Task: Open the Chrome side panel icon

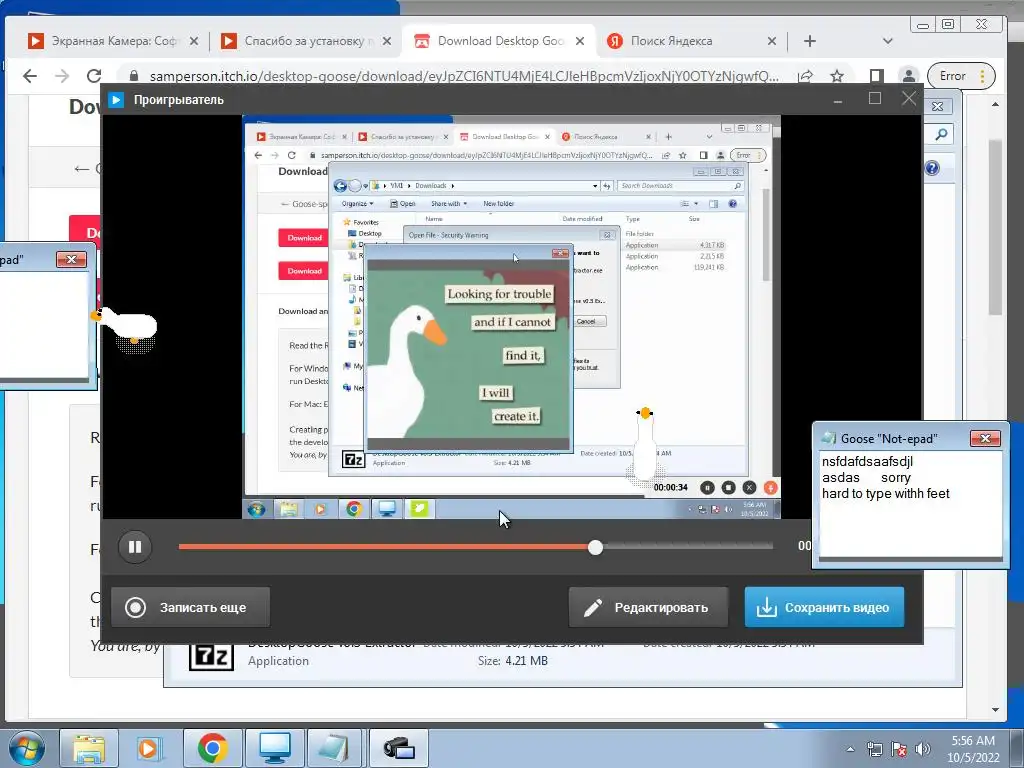Action: [x=877, y=76]
